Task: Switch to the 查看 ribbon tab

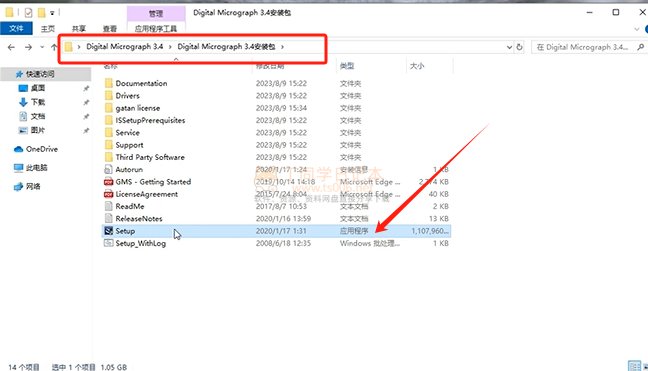Action: tap(110, 29)
